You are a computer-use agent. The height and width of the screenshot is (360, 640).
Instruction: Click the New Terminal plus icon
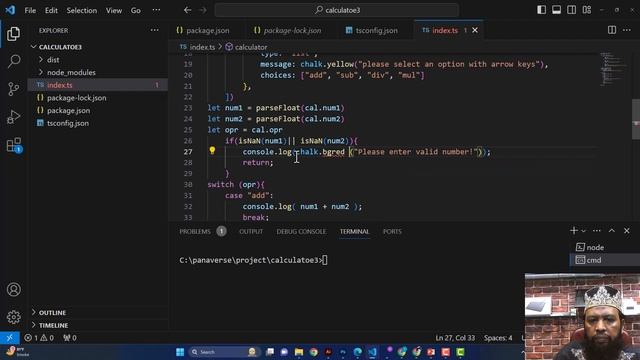tap(573, 231)
